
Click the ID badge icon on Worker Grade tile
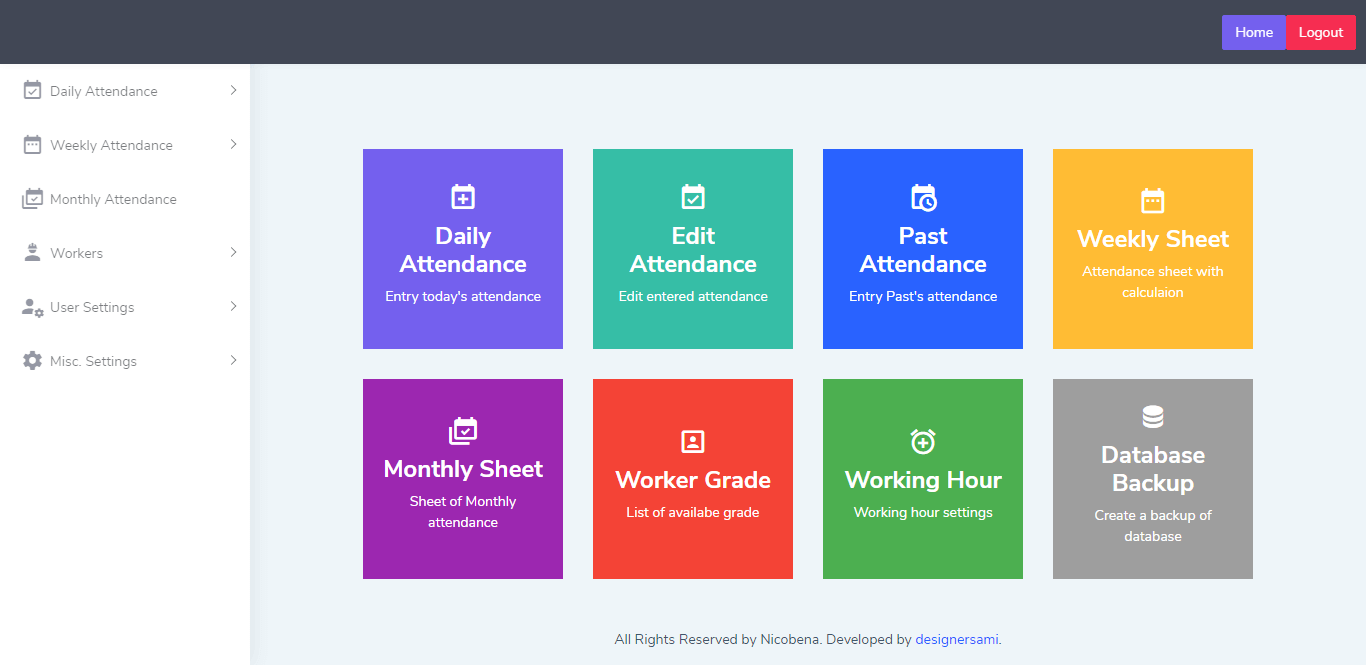click(x=693, y=441)
